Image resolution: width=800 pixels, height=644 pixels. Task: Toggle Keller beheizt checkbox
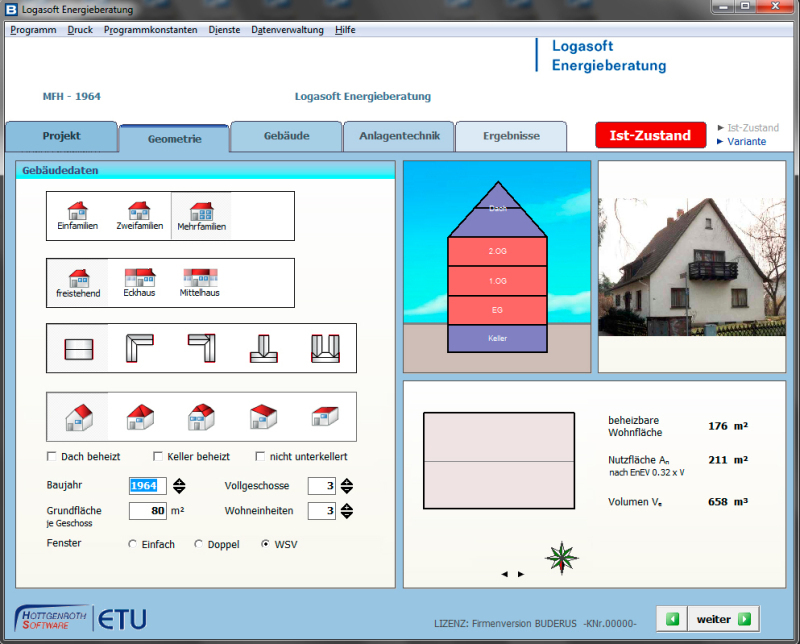pos(158,456)
